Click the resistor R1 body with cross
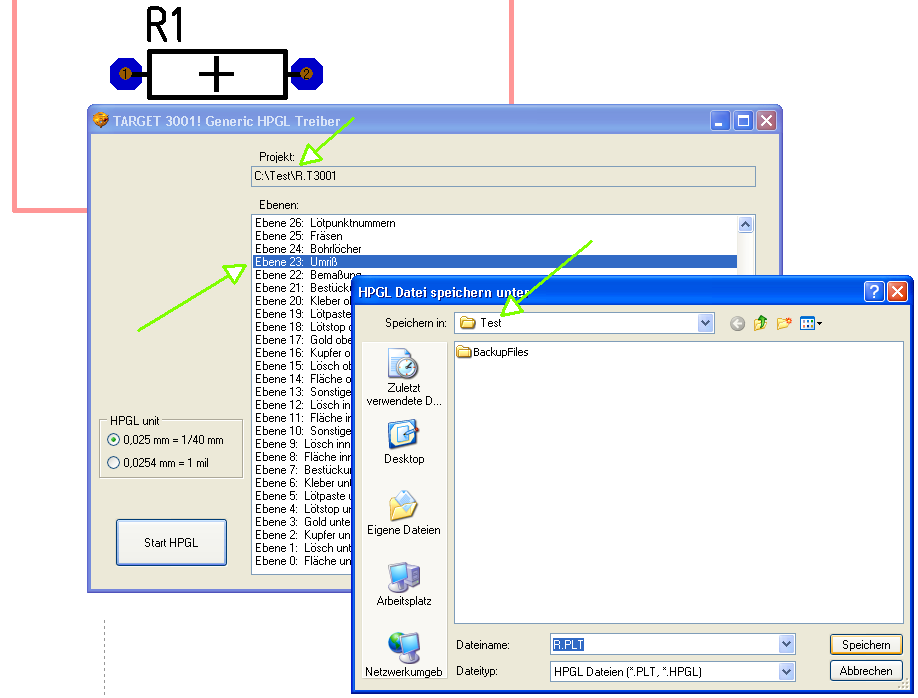The width and height of the screenshot is (918, 698). coord(217,74)
